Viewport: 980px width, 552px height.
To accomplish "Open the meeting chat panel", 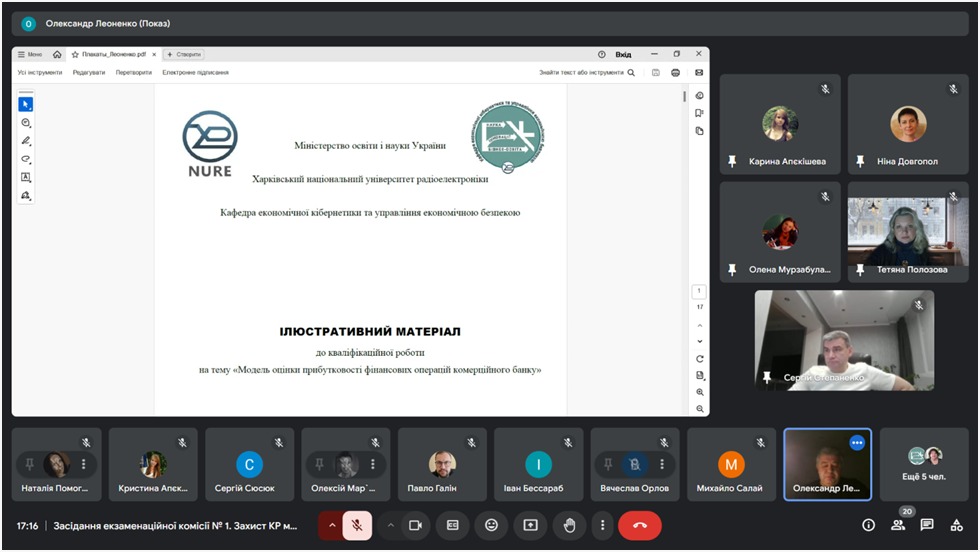I will (927, 525).
